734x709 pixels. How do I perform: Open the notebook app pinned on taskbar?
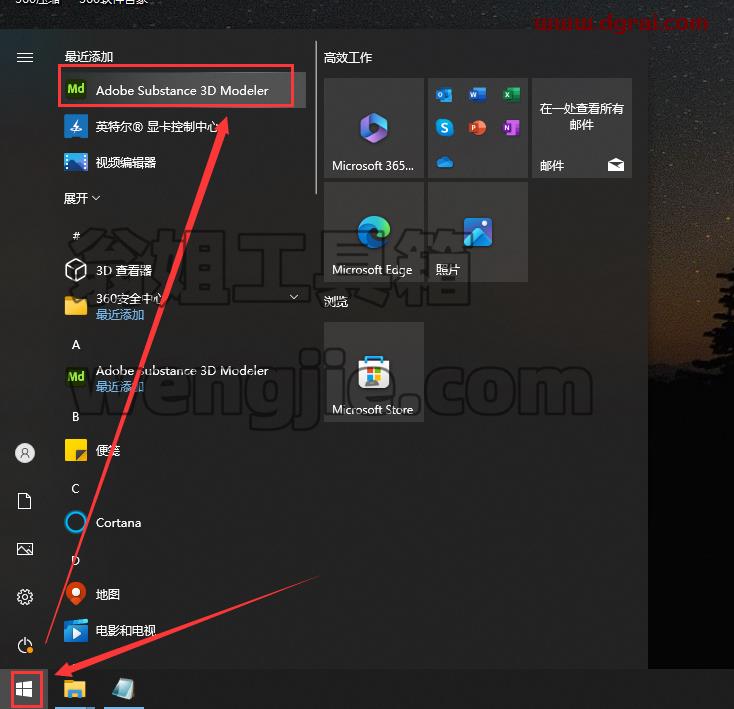point(124,689)
